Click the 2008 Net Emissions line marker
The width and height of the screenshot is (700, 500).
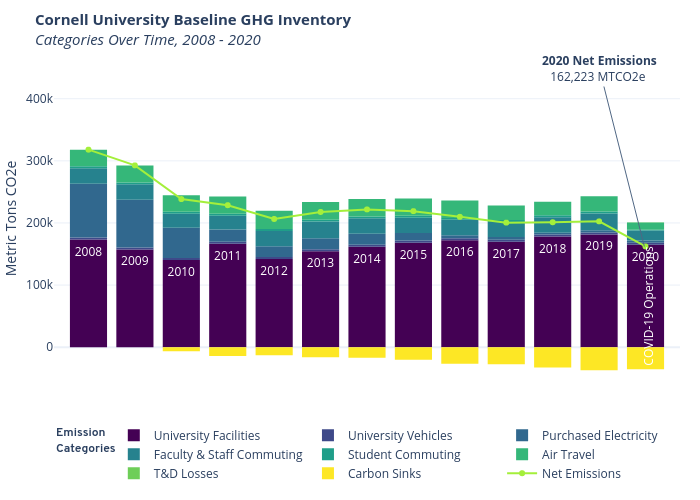[x=88, y=150]
